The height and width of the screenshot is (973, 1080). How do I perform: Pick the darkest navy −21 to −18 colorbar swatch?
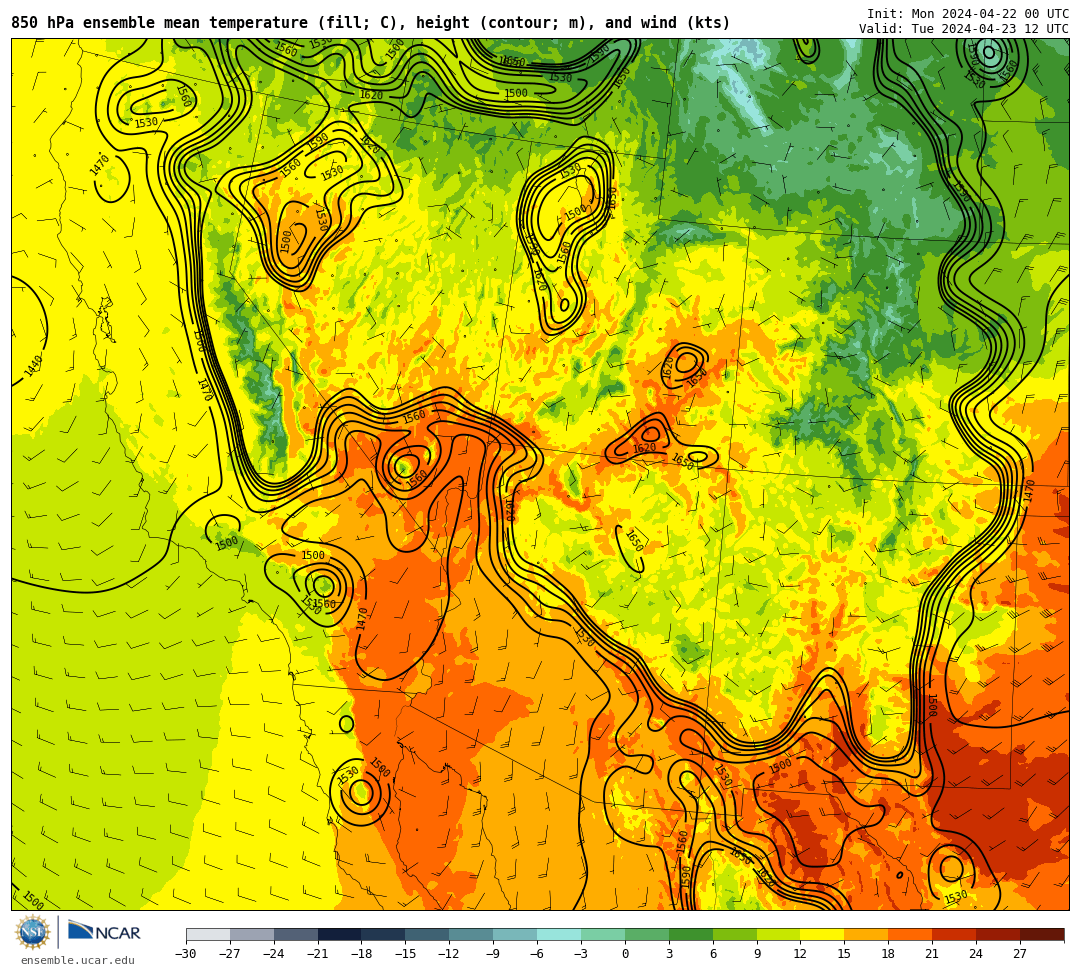pos(340,934)
